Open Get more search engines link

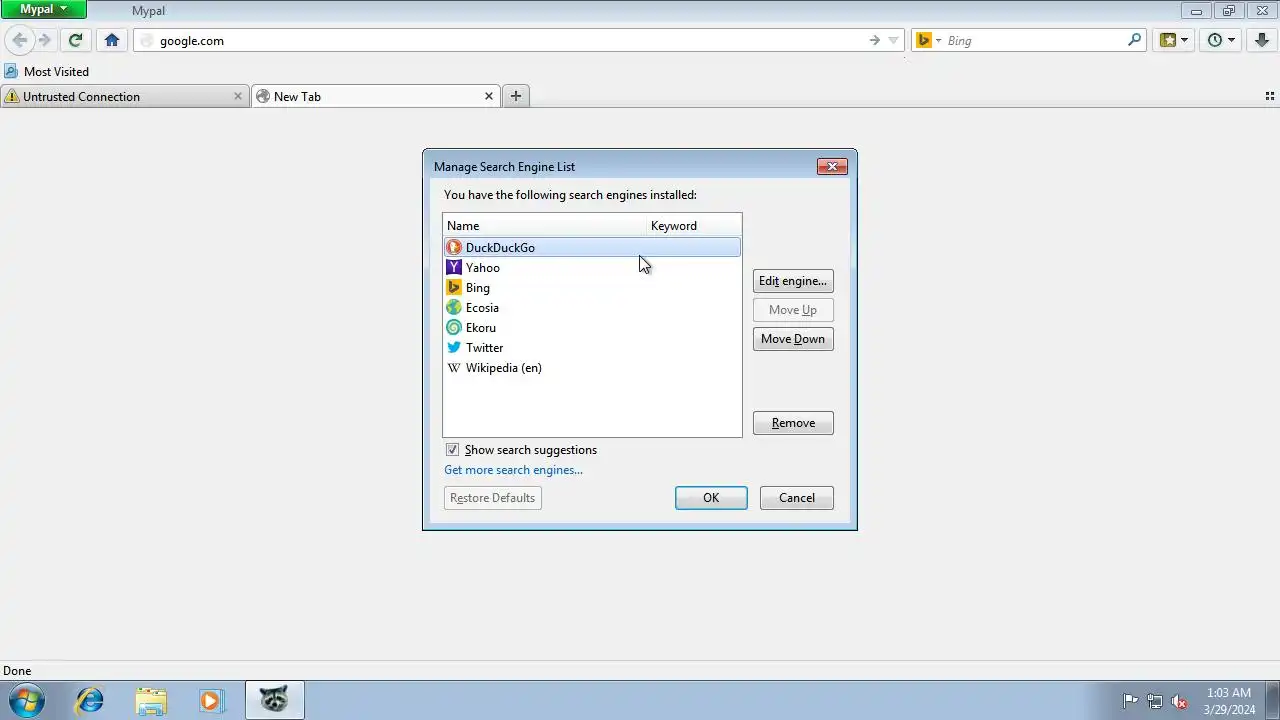pos(513,470)
